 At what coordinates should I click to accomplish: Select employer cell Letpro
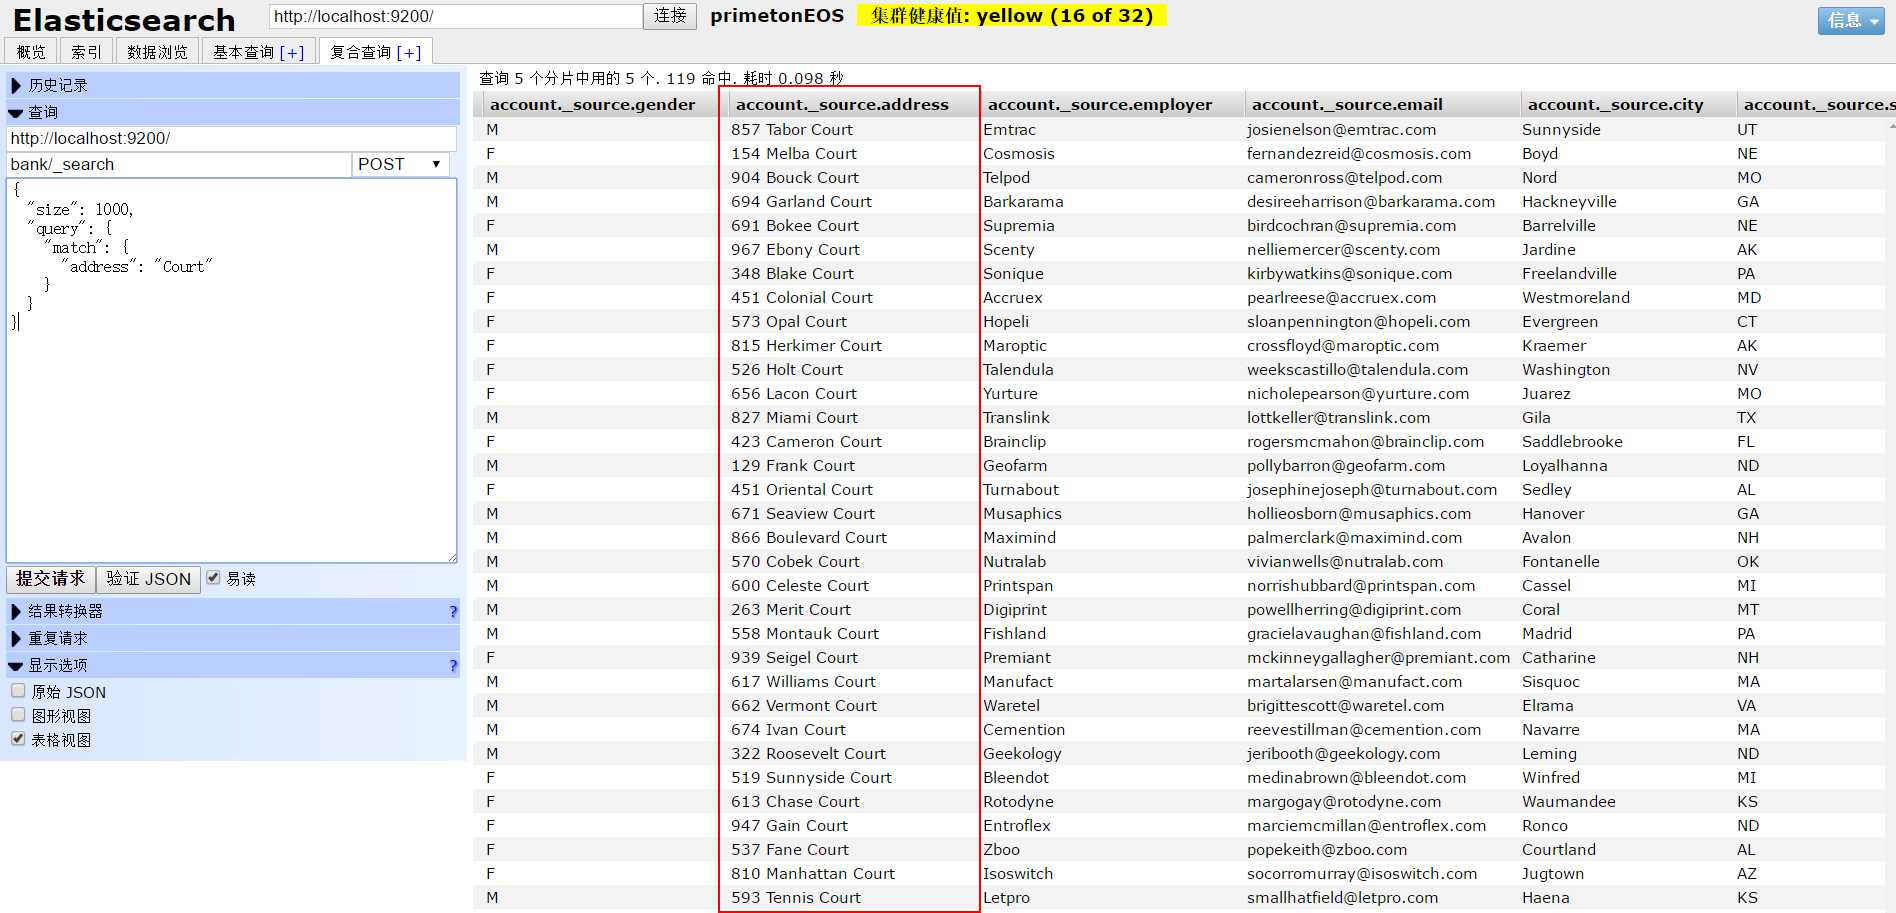[x=1006, y=898]
